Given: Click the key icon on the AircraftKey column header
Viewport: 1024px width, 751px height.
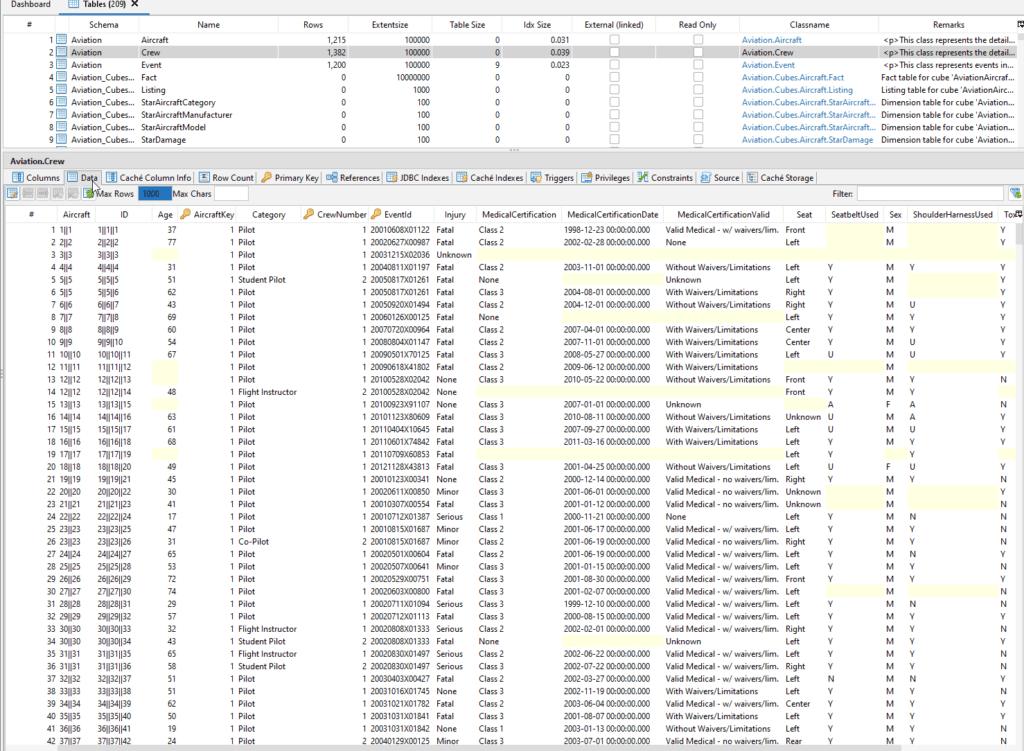Looking at the screenshot, I should pos(184,214).
